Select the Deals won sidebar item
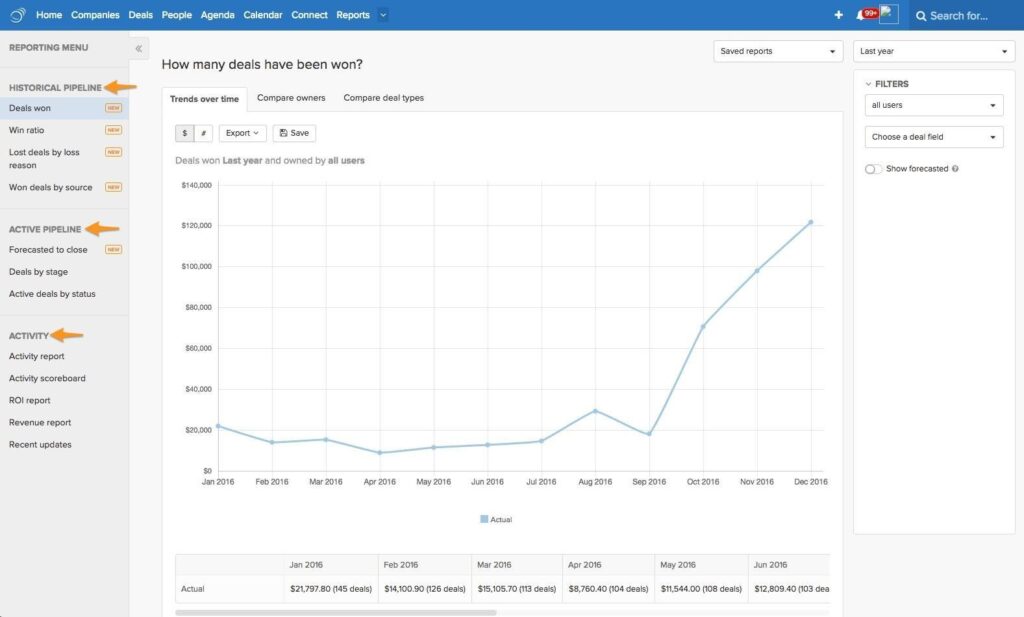Screen dimensions: 1024x617 pyautogui.click(x=31, y=107)
